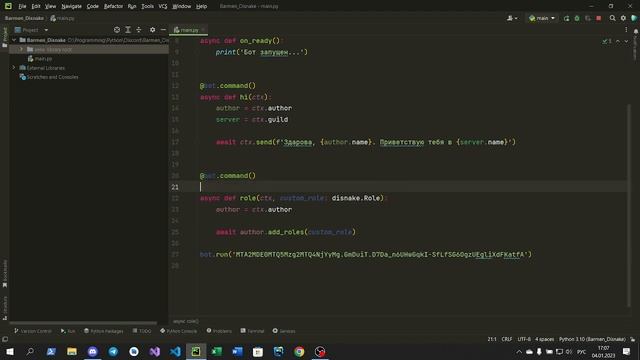640x360 pixels.
Task: Open the Edit menu
Action: [x=36, y=6]
